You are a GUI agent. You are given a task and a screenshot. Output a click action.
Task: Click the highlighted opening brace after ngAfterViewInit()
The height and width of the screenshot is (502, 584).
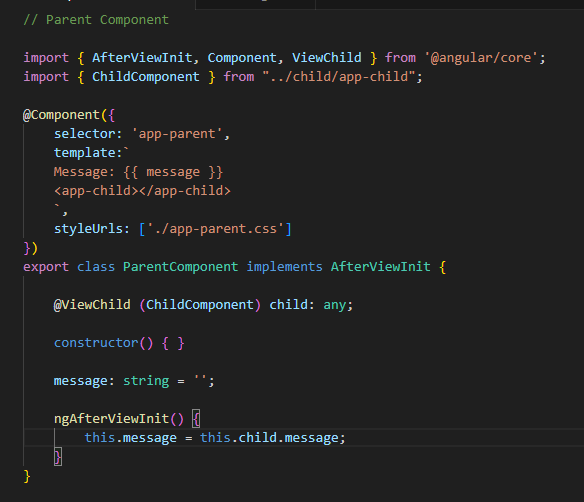[x=196, y=419]
